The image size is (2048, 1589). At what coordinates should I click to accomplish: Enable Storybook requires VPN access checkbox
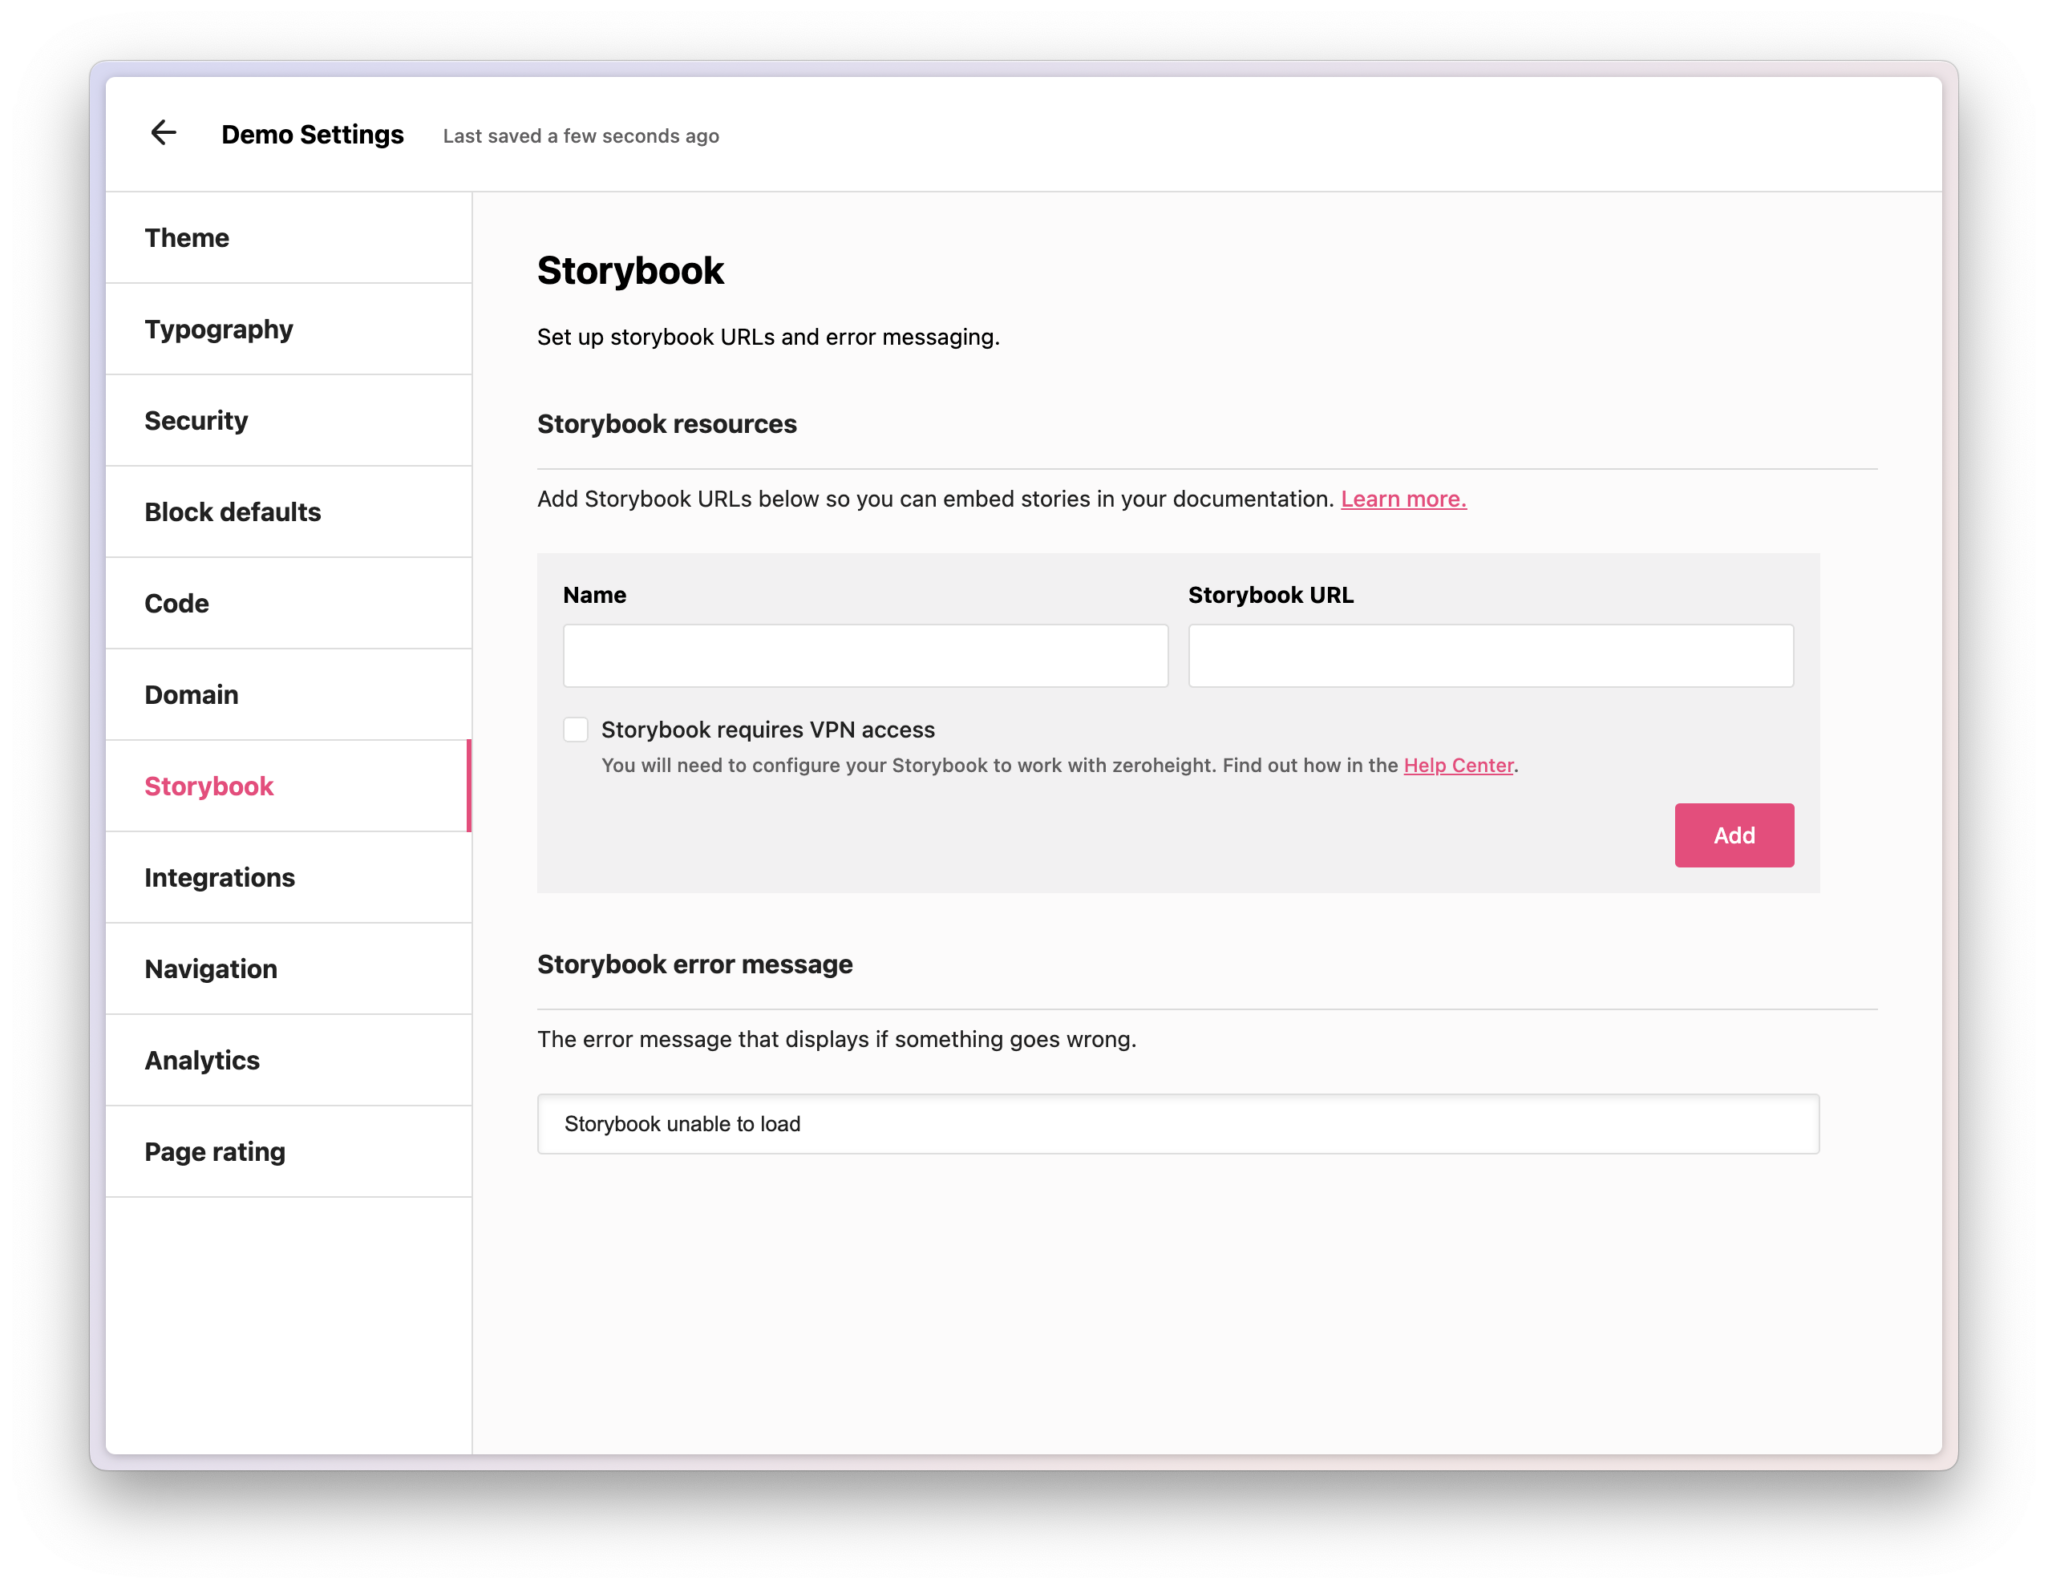pos(576,729)
